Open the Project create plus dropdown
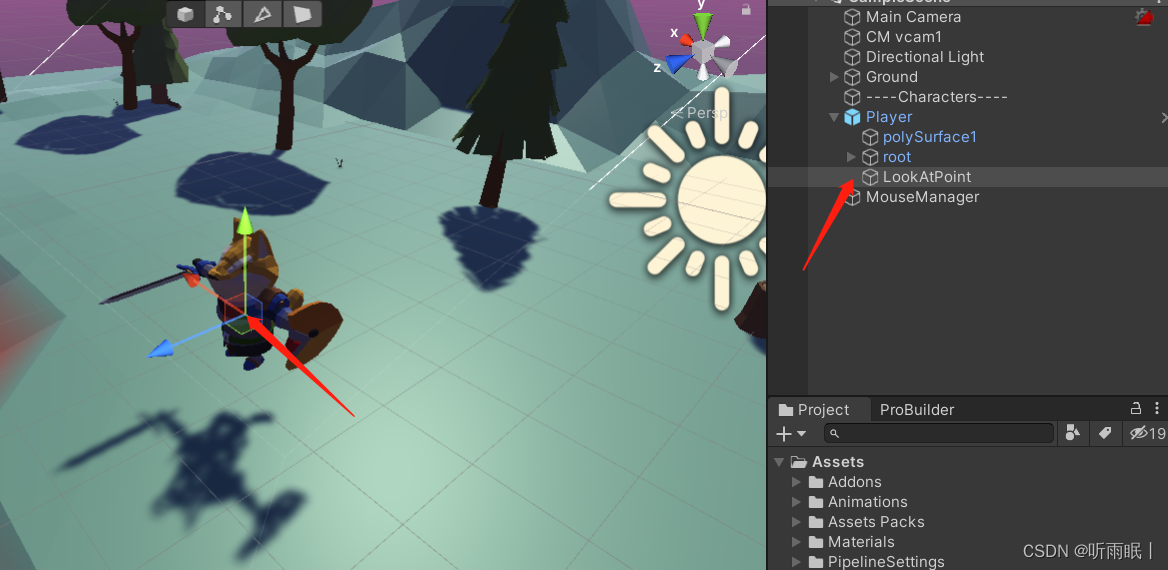This screenshot has height=570, width=1168. (791, 434)
